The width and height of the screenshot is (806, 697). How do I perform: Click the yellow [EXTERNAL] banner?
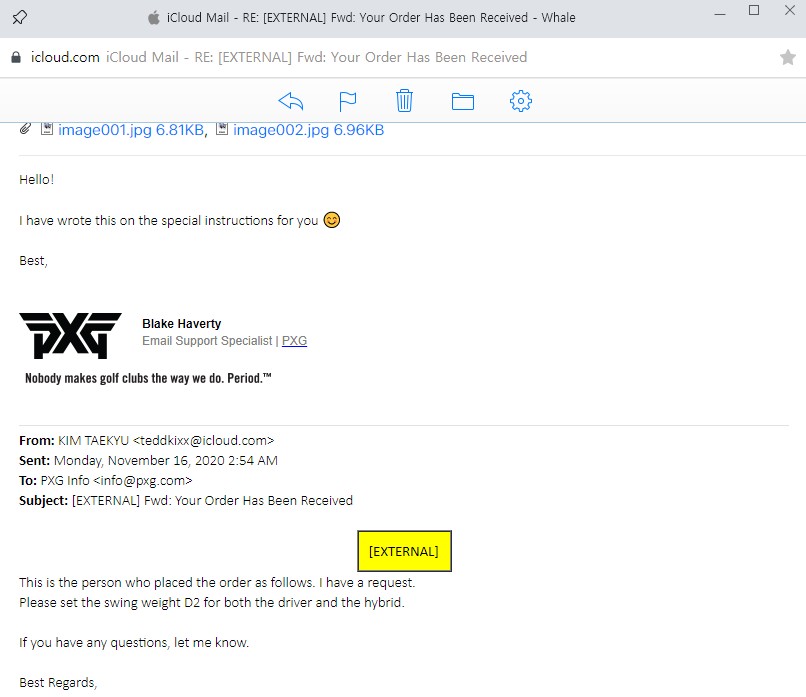(404, 551)
